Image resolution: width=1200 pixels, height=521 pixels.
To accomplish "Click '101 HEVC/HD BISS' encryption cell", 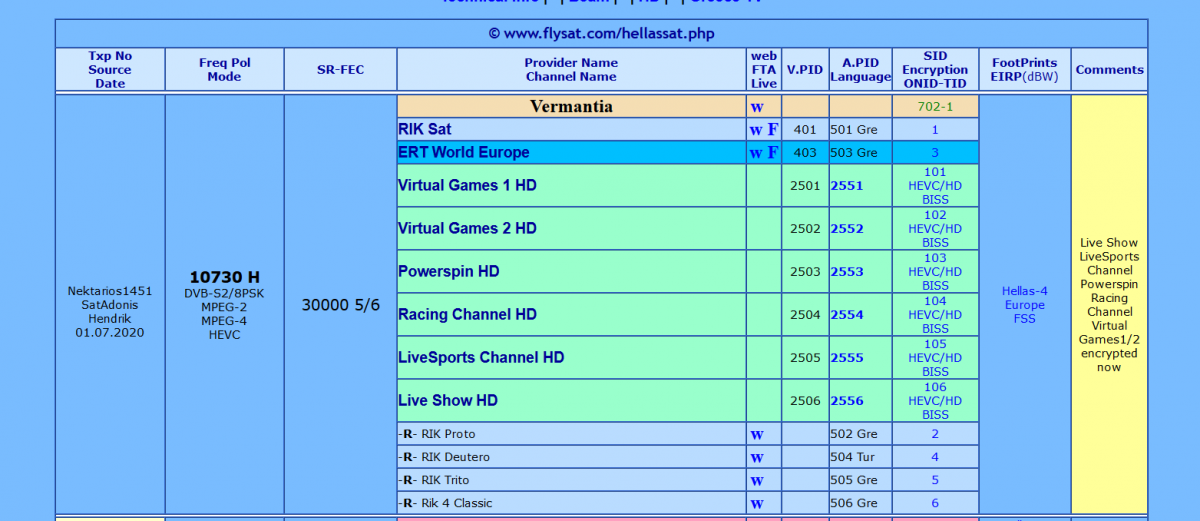I will pos(935,186).
